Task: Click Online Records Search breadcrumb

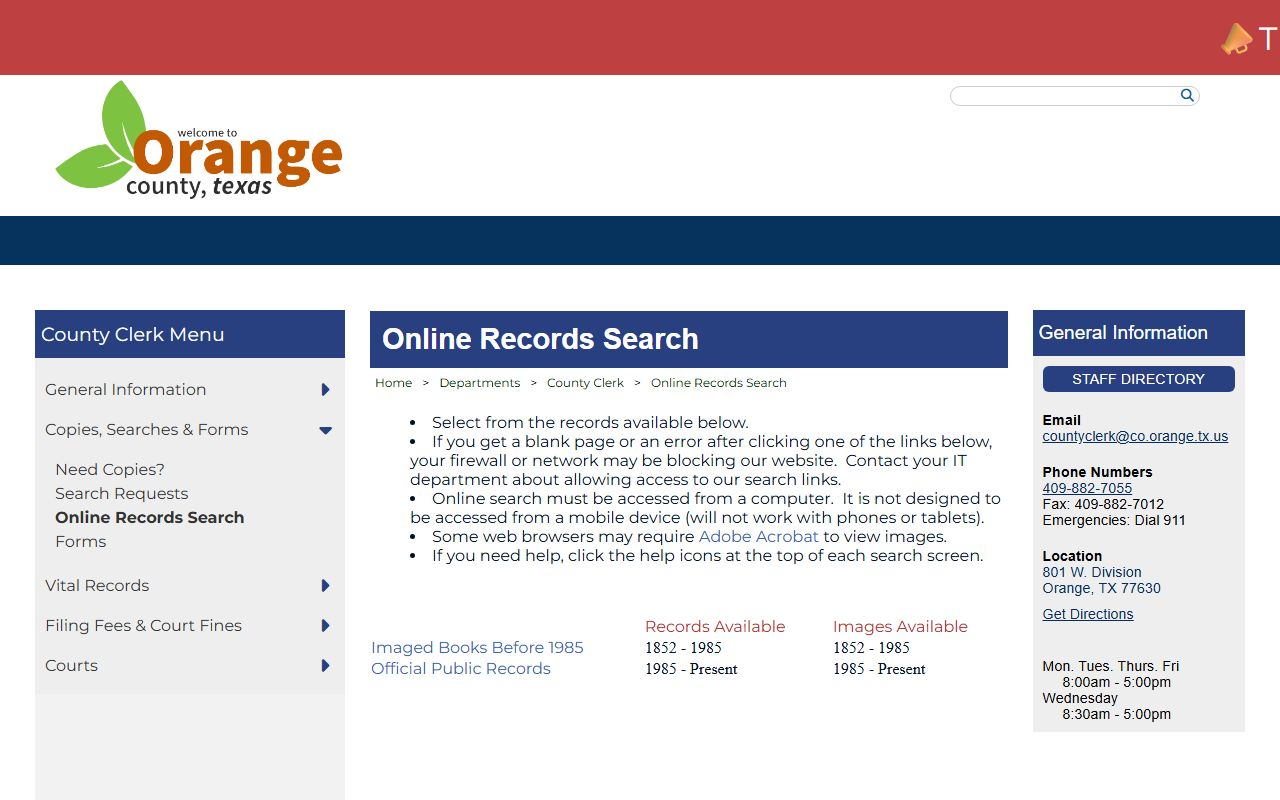Action: [719, 383]
